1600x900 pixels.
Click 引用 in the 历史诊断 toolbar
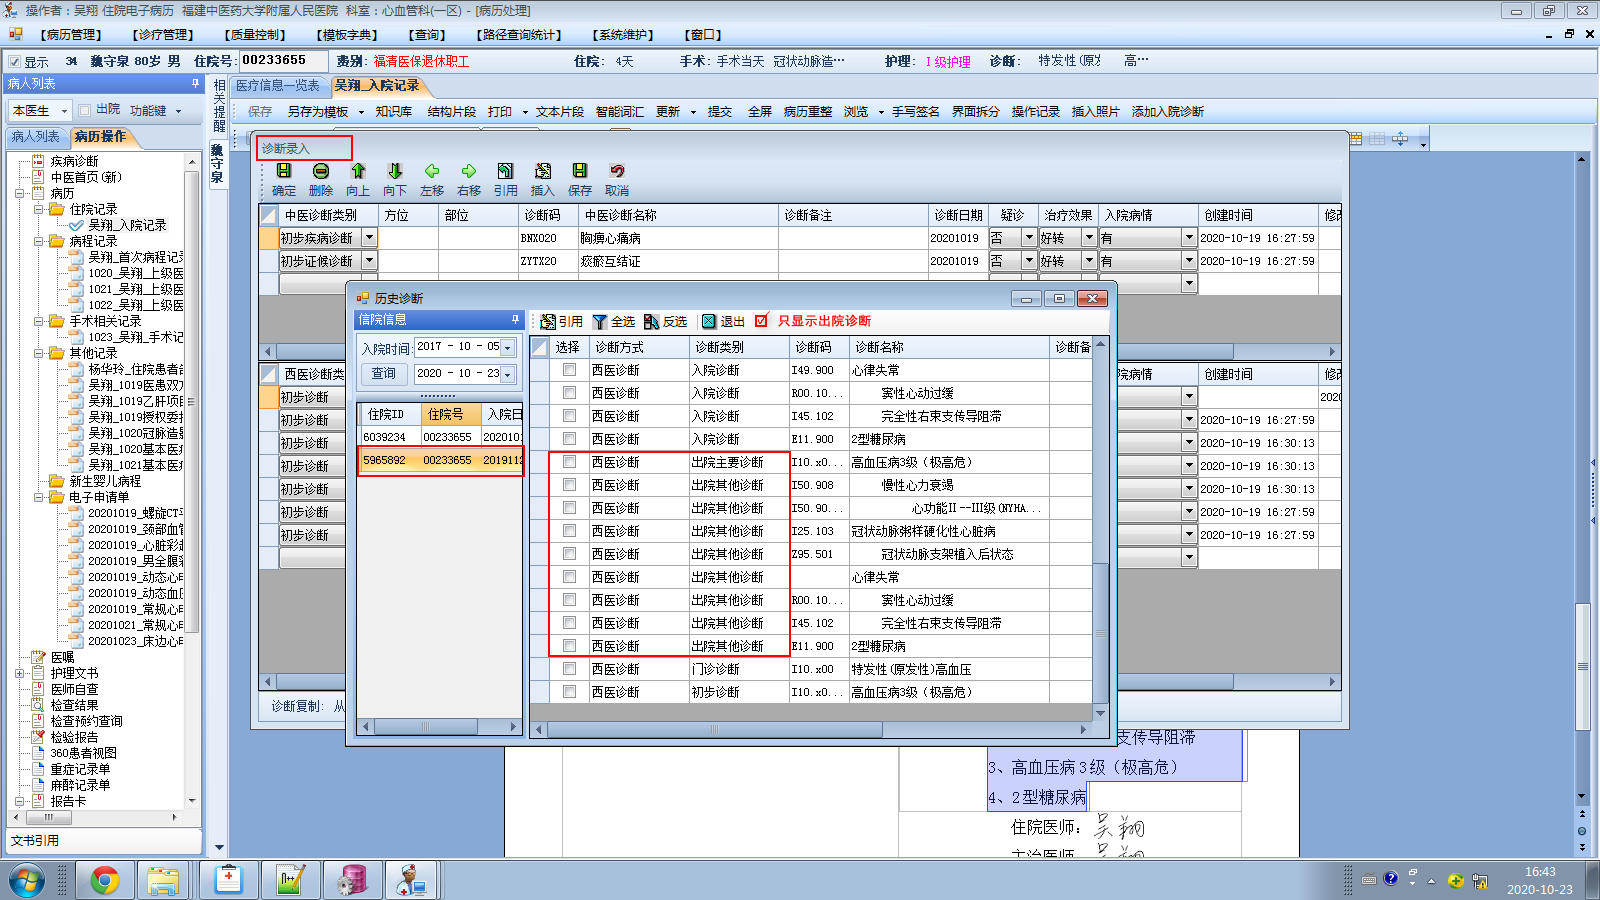pos(561,321)
